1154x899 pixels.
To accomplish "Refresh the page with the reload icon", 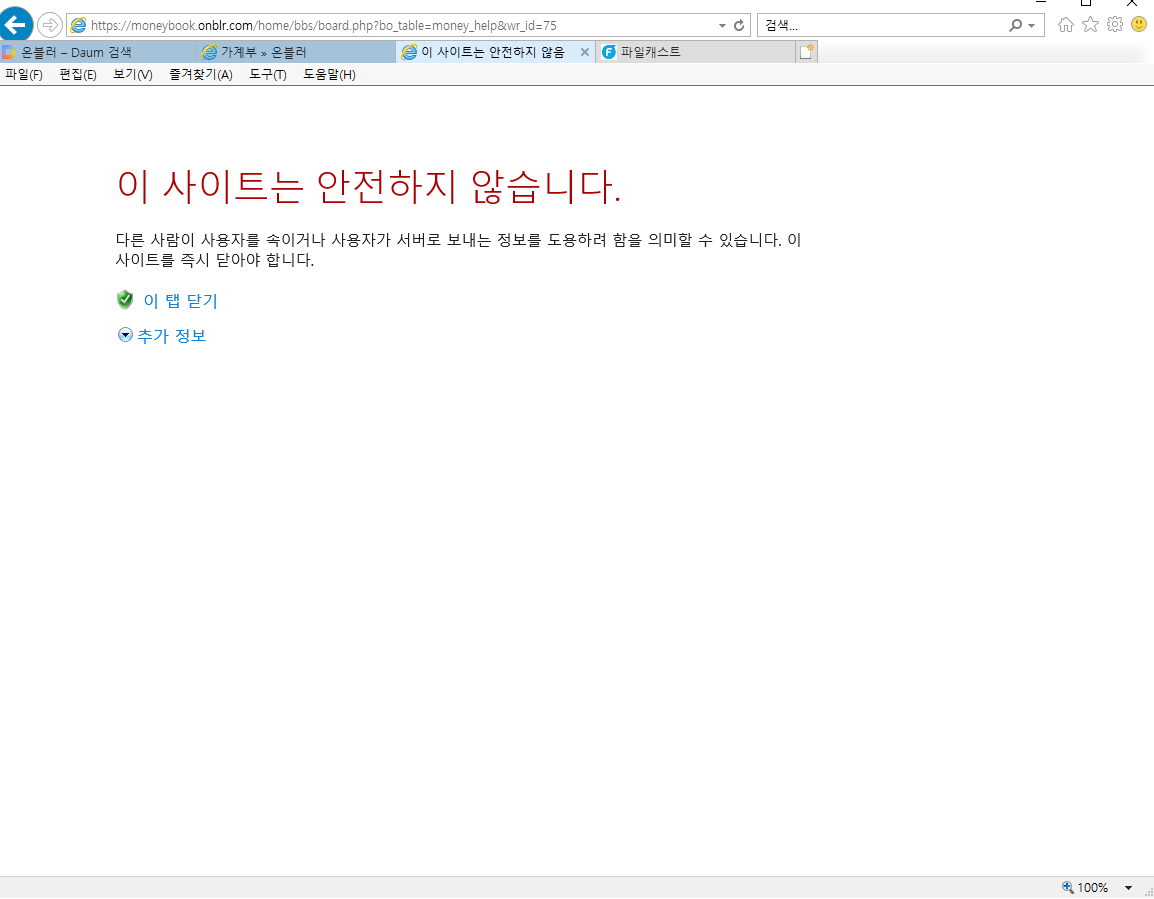I will point(739,25).
